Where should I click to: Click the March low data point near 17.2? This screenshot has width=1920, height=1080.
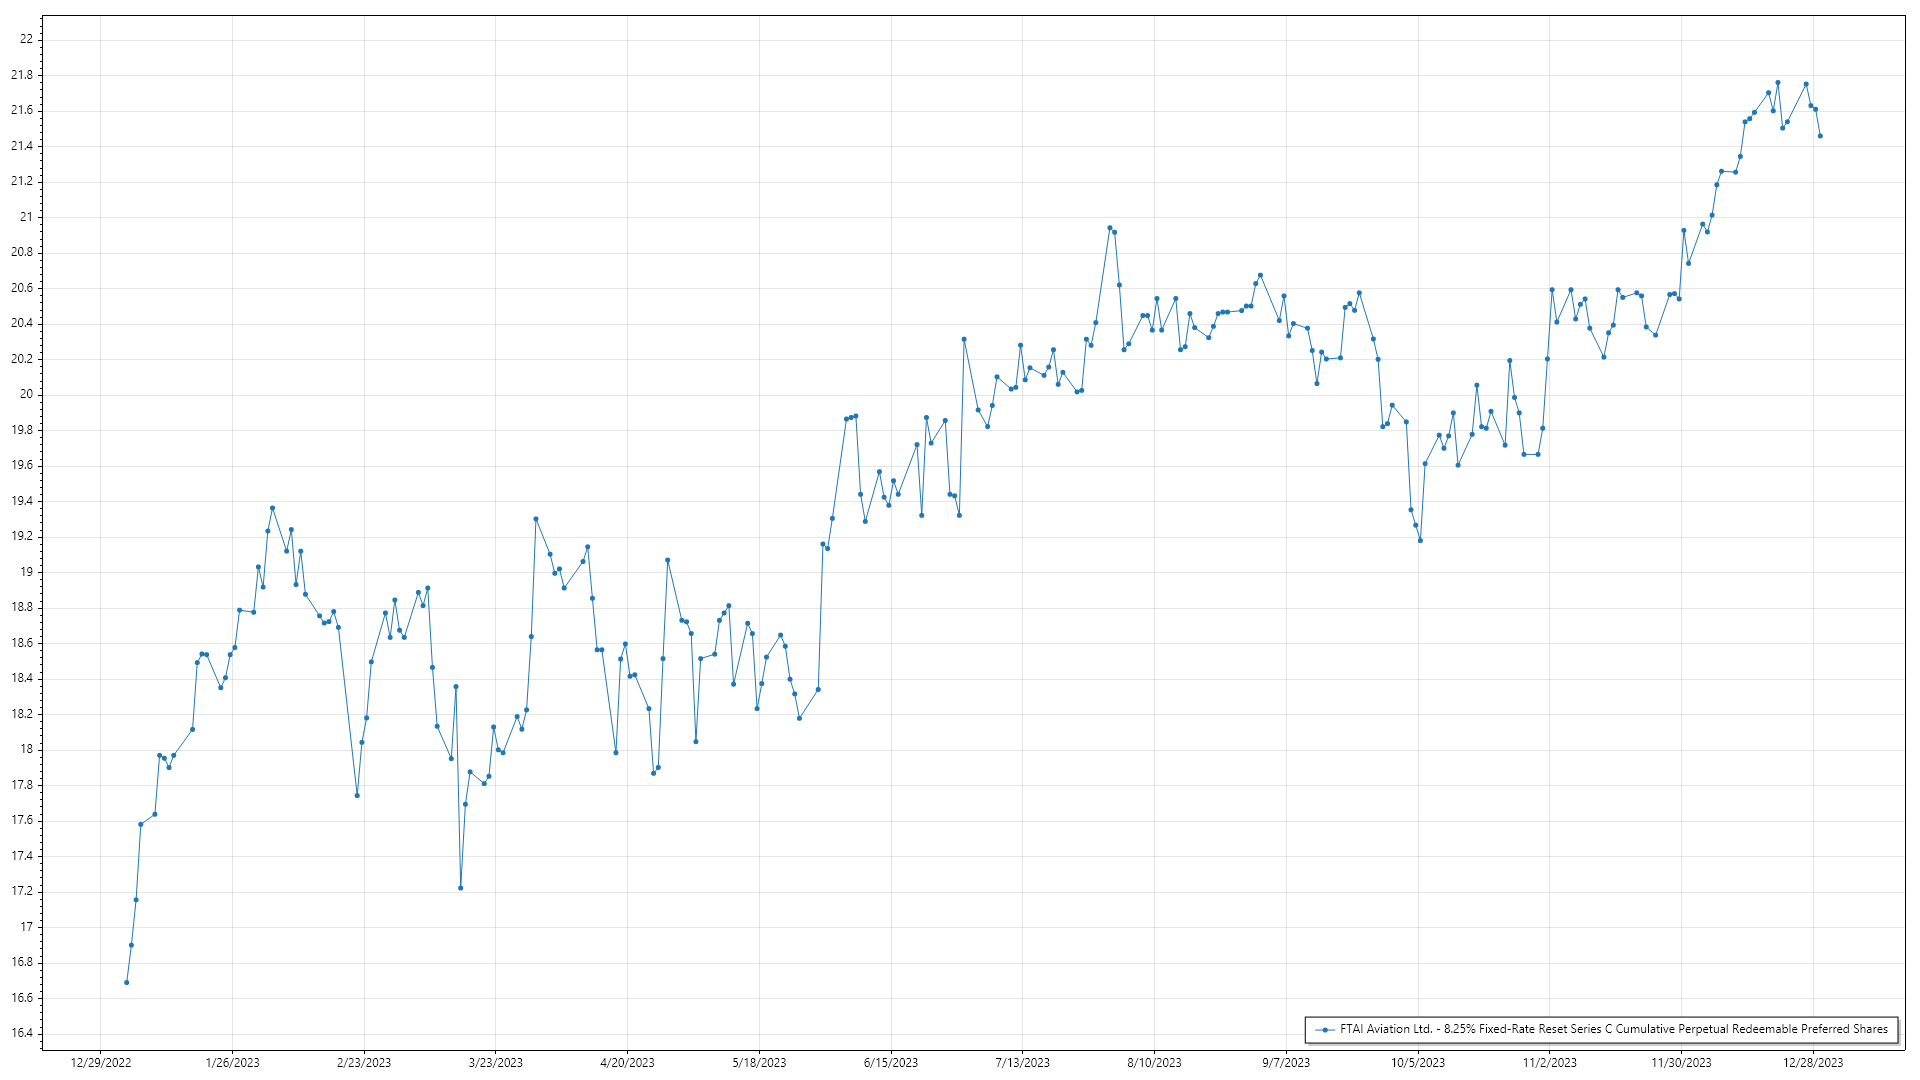click(x=461, y=888)
